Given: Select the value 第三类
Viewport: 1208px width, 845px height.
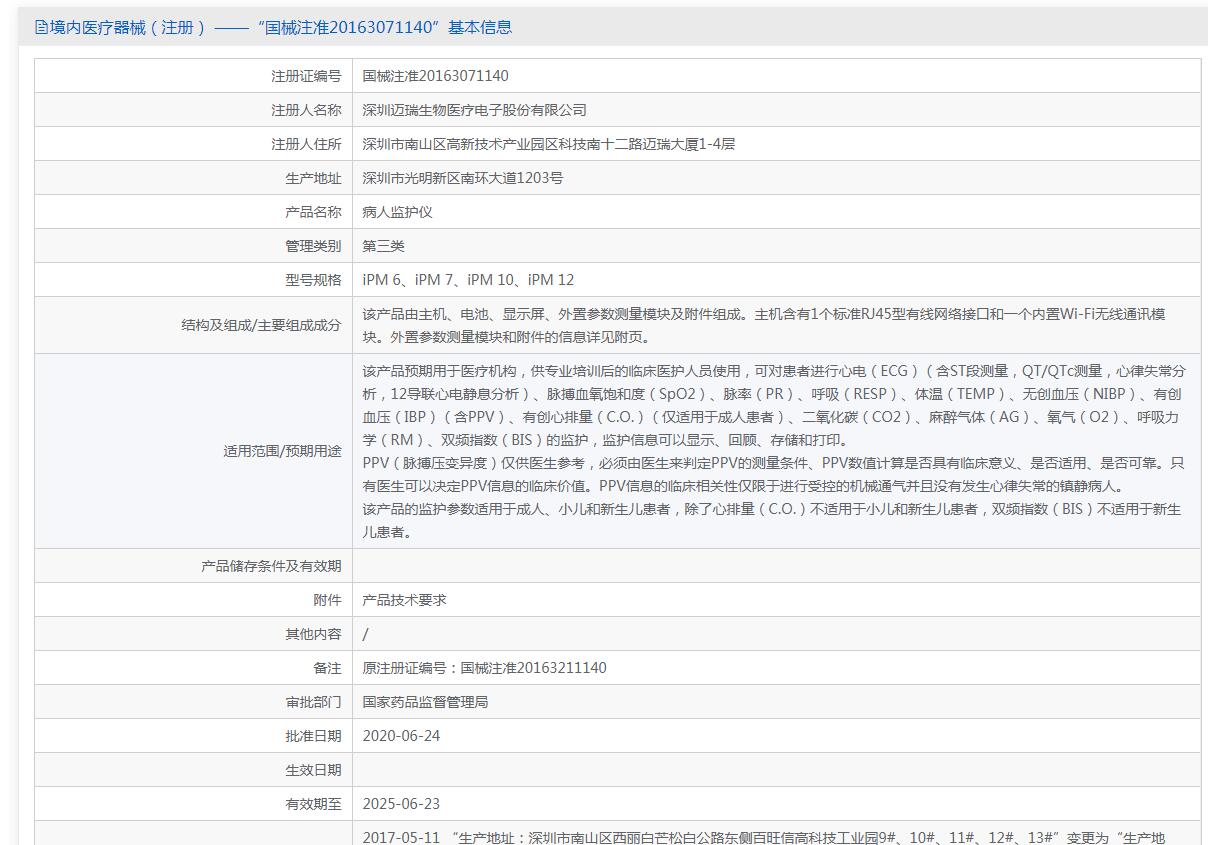Looking at the screenshot, I should tap(383, 246).
